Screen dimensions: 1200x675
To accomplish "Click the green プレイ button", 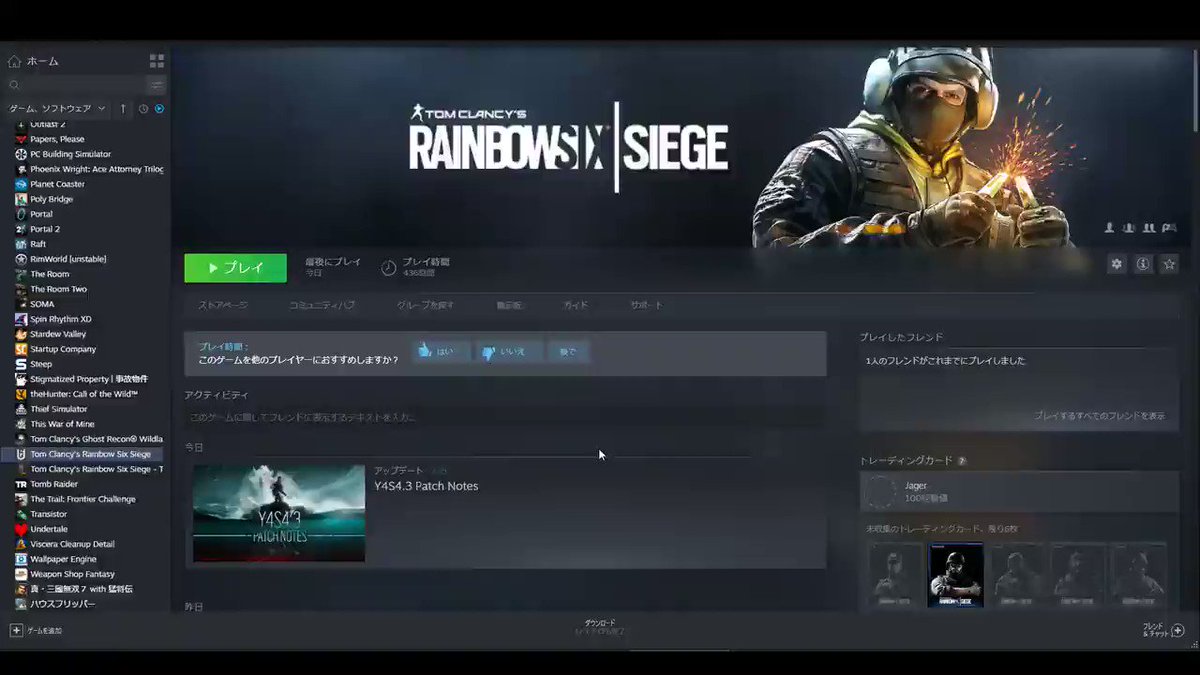I will (235, 268).
